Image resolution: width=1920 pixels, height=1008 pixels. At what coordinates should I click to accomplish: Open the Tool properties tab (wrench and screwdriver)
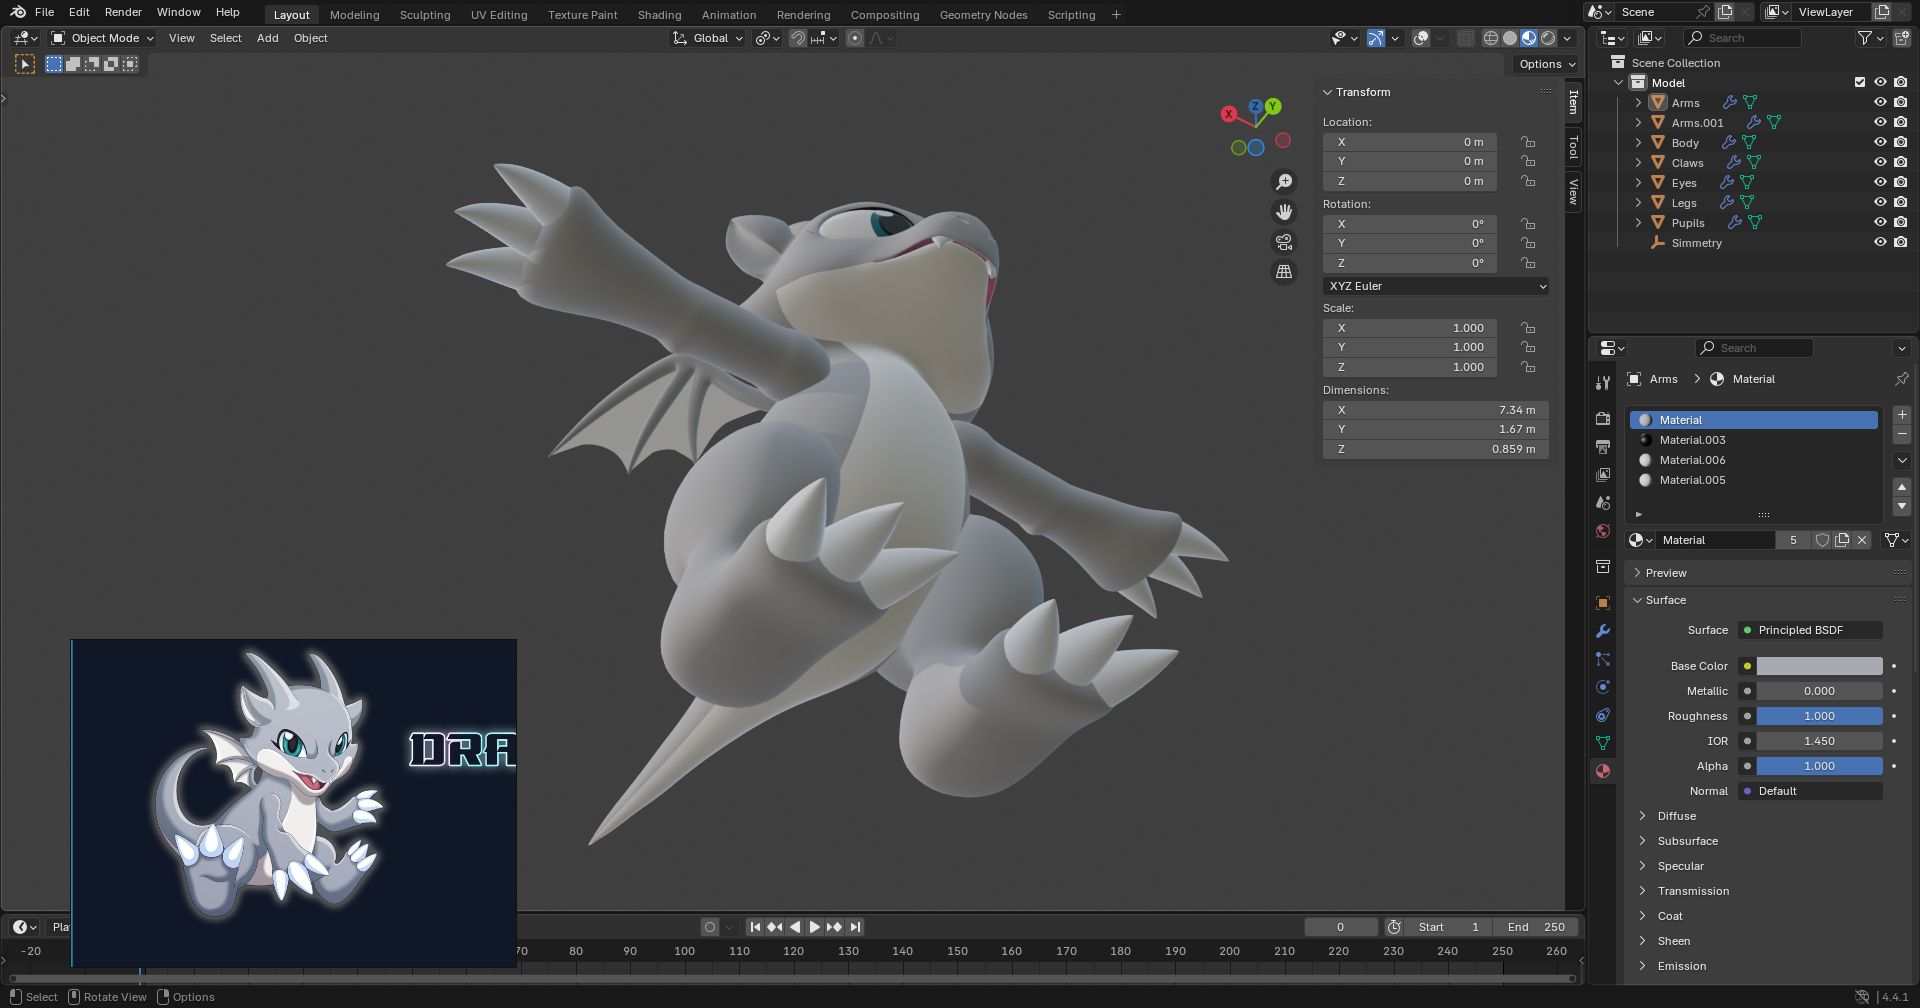pos(1603,383)
